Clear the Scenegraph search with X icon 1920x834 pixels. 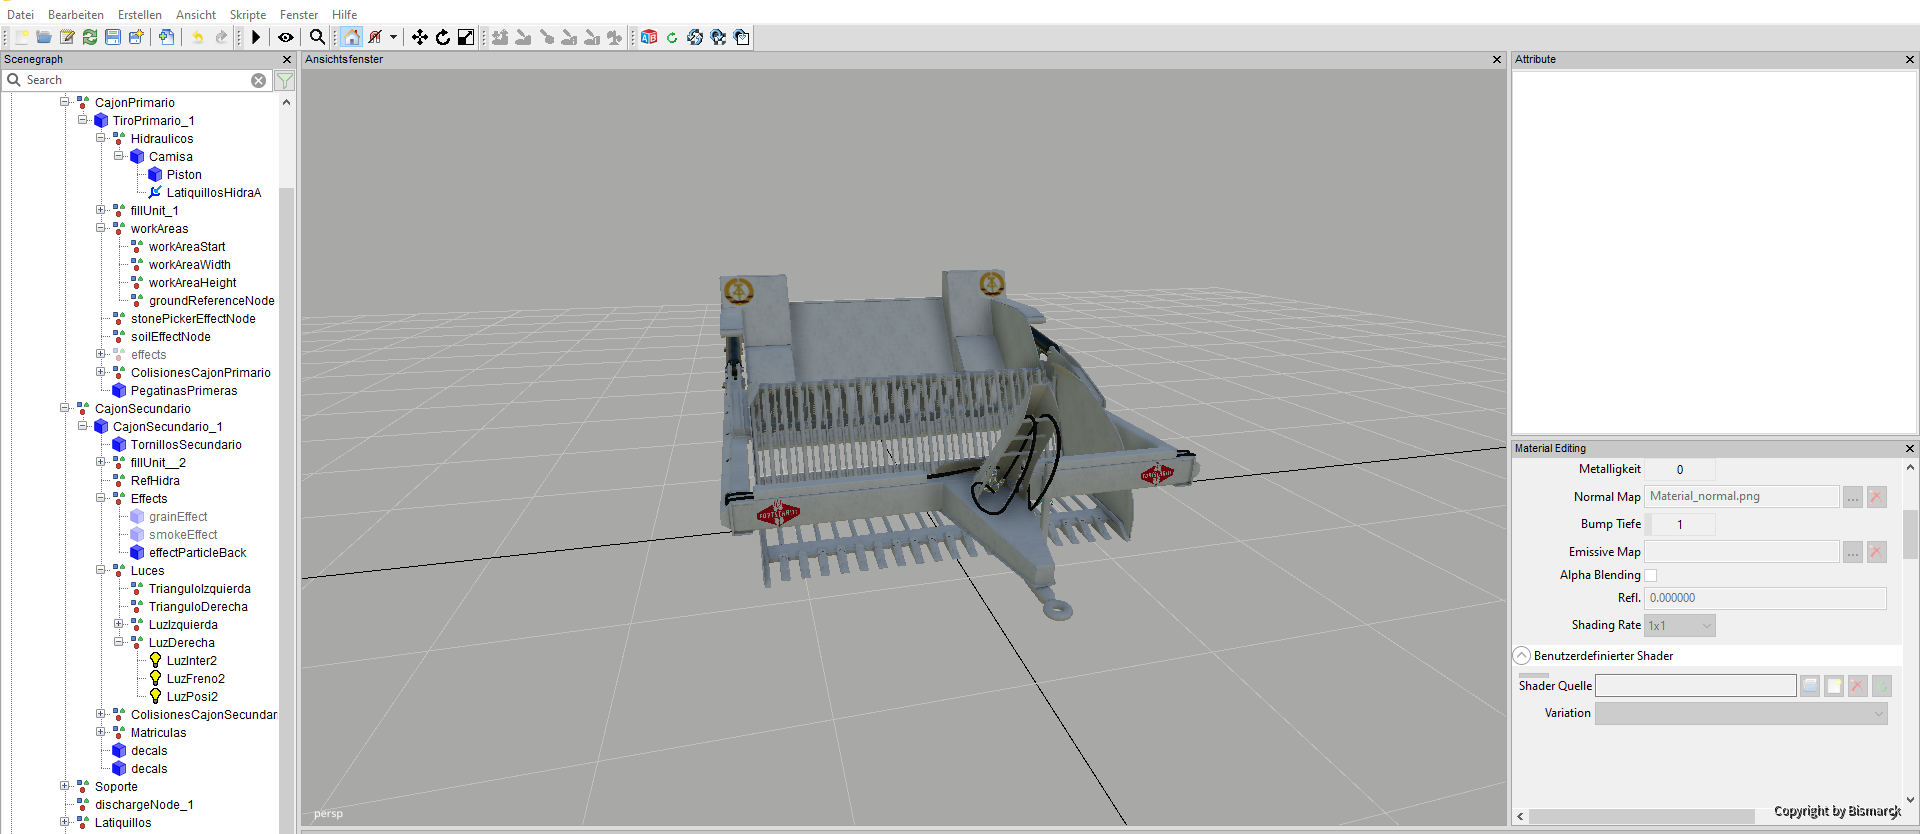click(x=259, y=80)
